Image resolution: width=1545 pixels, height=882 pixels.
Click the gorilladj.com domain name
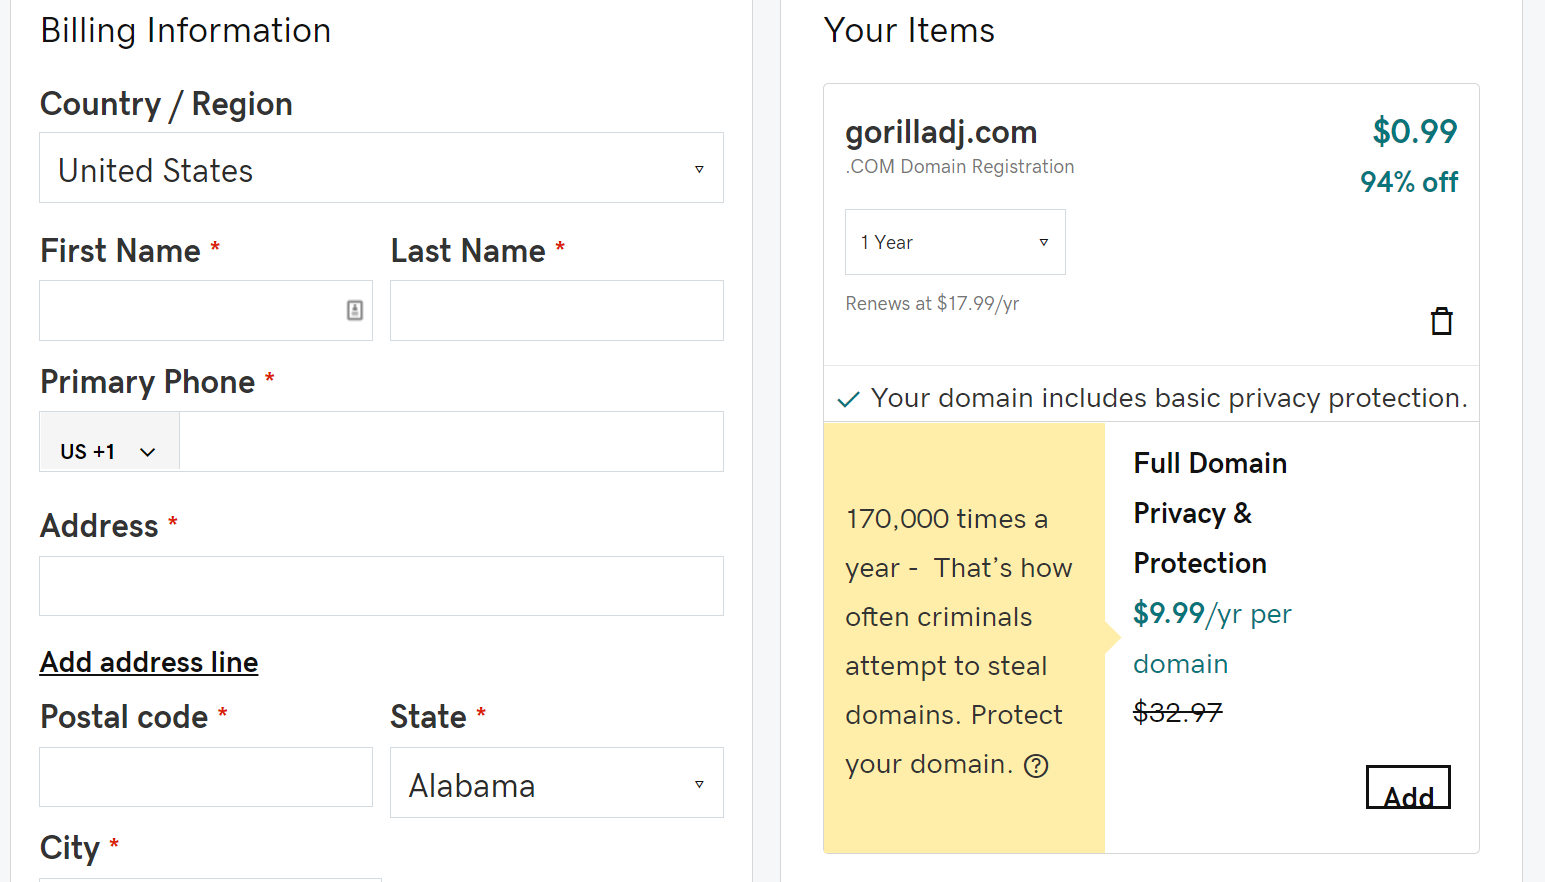pyautogui.click(x=941, y=132)
